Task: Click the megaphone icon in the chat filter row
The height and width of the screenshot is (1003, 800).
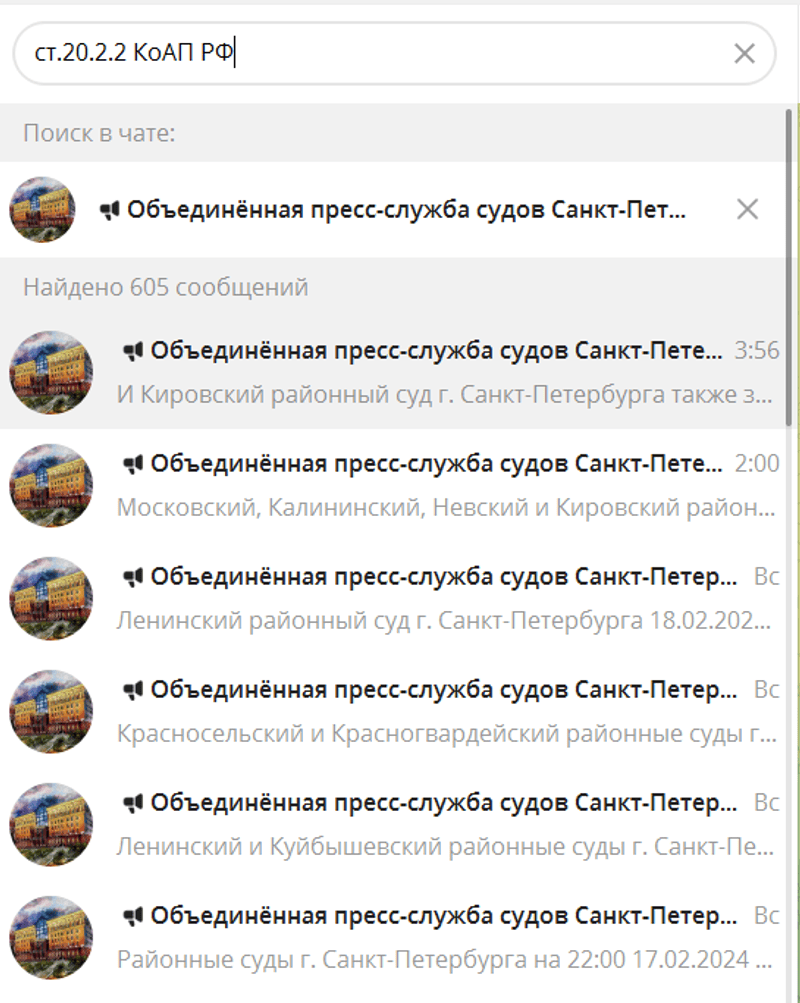Action: tap(110, 210)
